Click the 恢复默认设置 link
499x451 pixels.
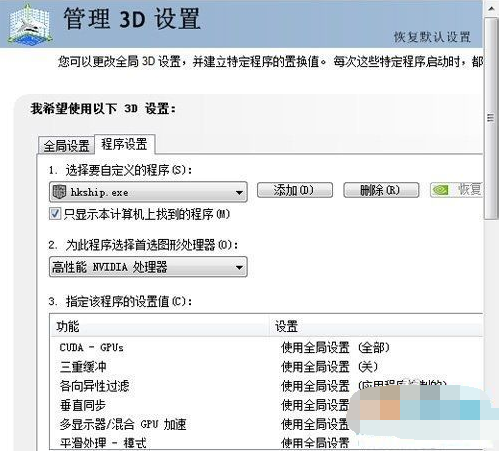tap(432, 37)
